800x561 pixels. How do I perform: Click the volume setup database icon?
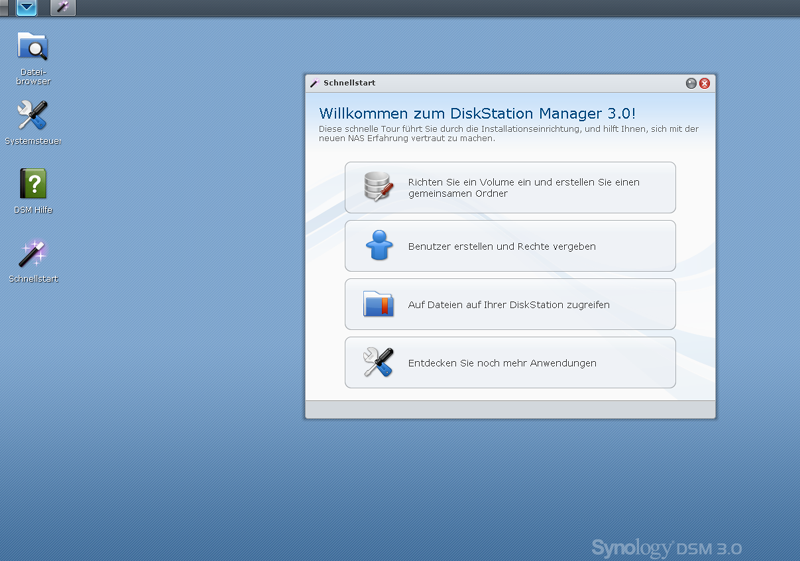click(x=379, y=187)
